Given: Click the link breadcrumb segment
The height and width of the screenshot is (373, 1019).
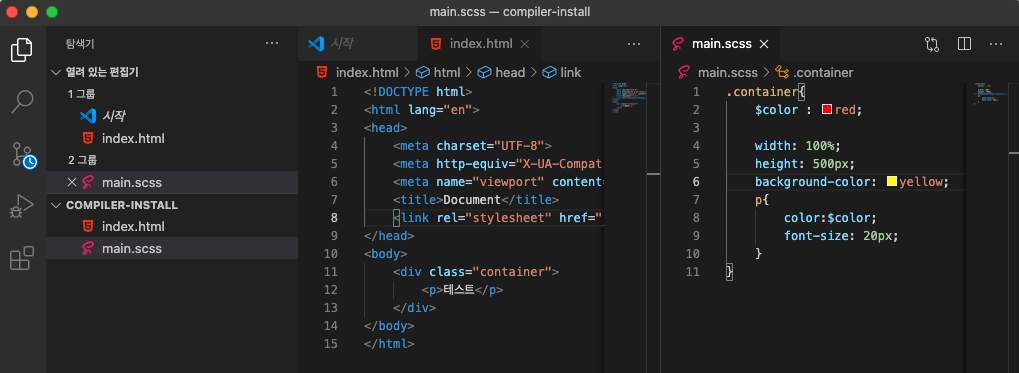Looking at the screenshot, I should pyautogui.click(x=562, y=72).
